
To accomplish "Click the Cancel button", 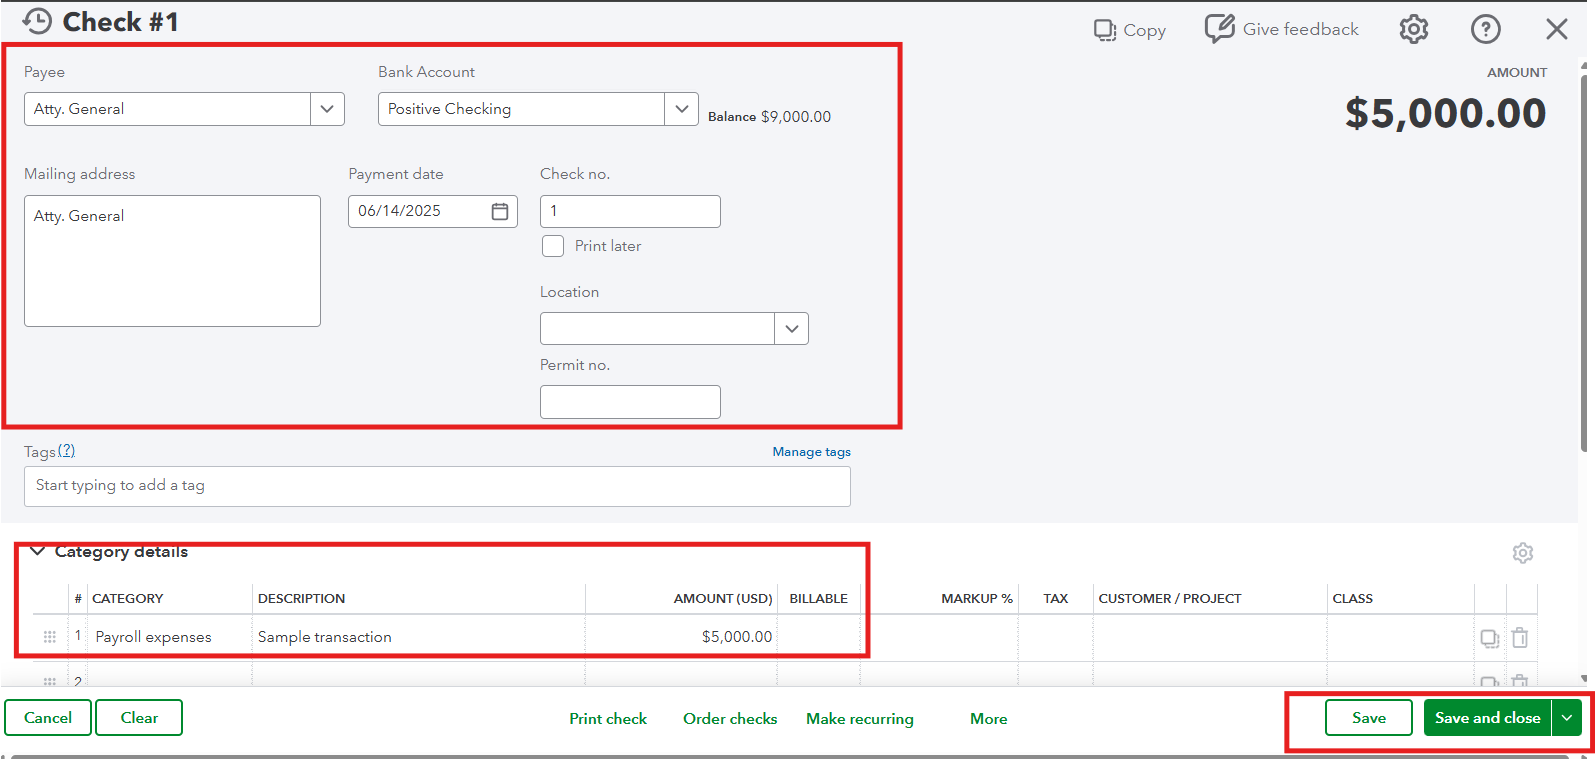I will (x=48, y=718).
